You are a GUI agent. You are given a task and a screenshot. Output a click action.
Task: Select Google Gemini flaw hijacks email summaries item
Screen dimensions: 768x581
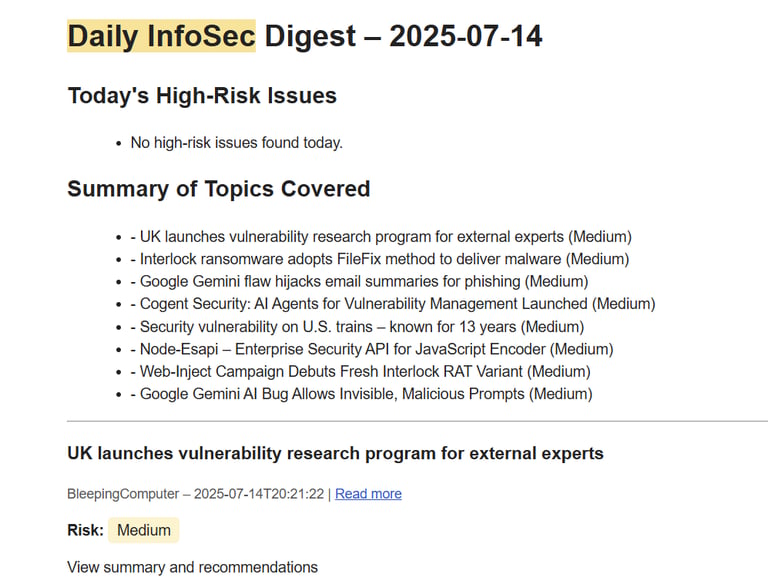tap(359, 281)
